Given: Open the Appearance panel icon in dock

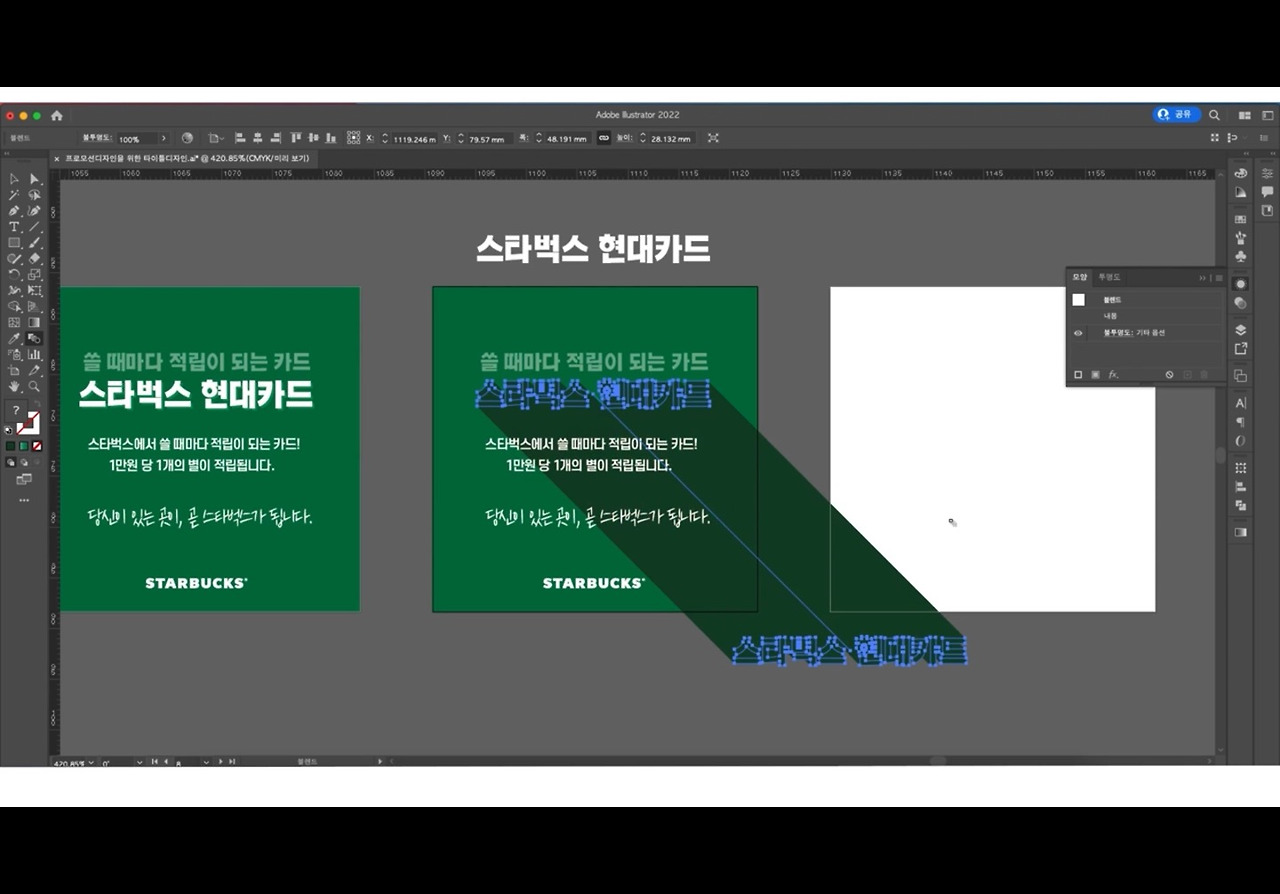Looking at the screenshot, I should (1241, 283).
